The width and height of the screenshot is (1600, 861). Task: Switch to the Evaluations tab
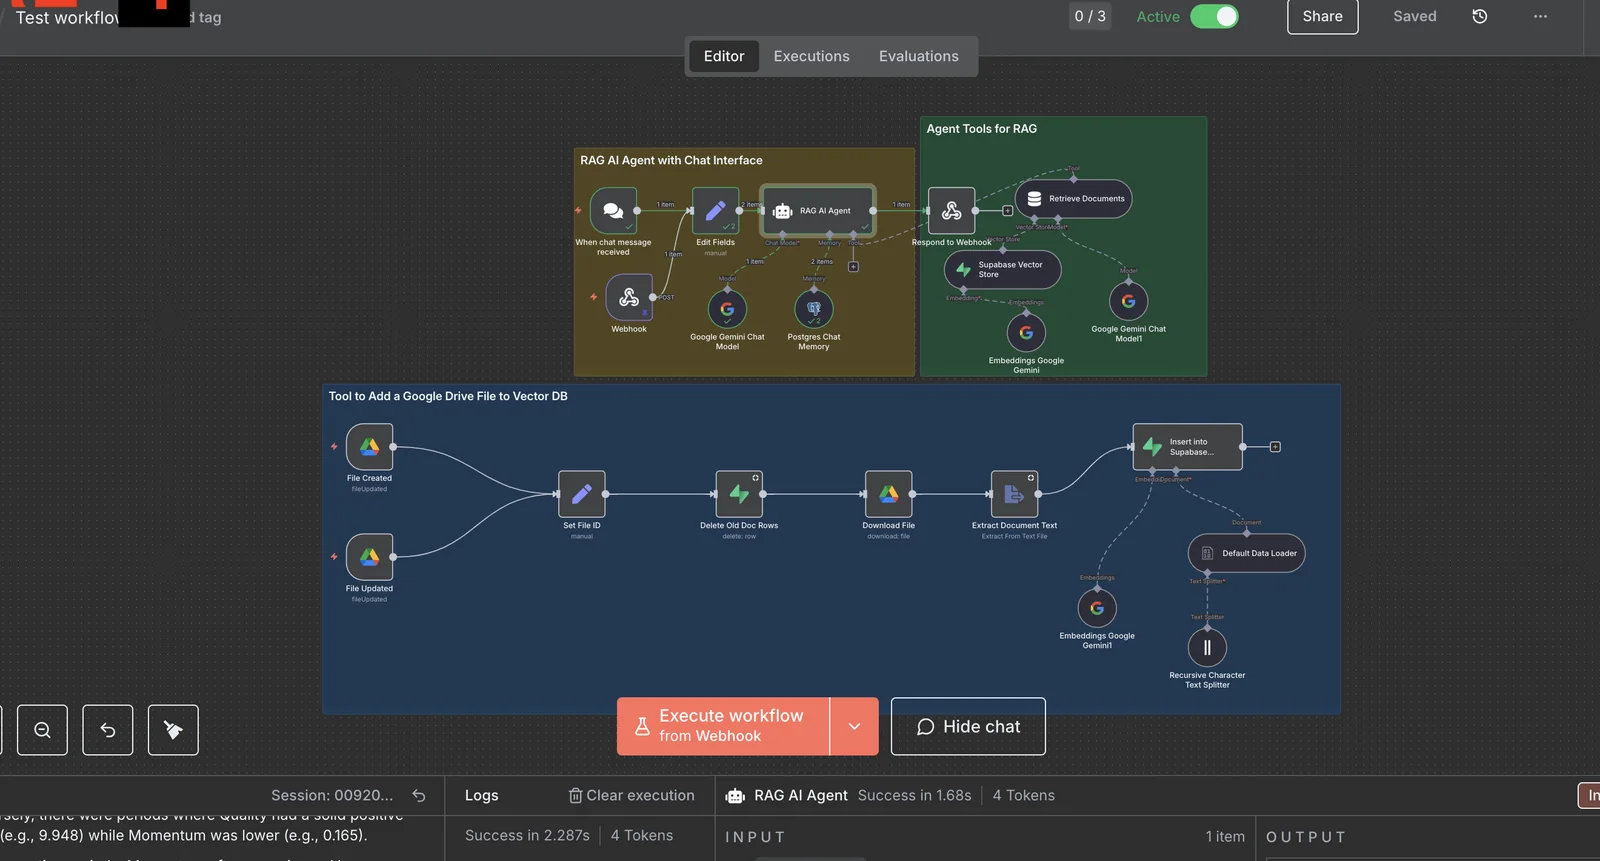tap(918, 56)
